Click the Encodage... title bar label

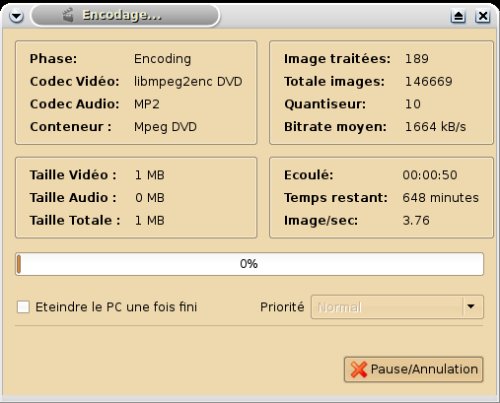[122, 15]
